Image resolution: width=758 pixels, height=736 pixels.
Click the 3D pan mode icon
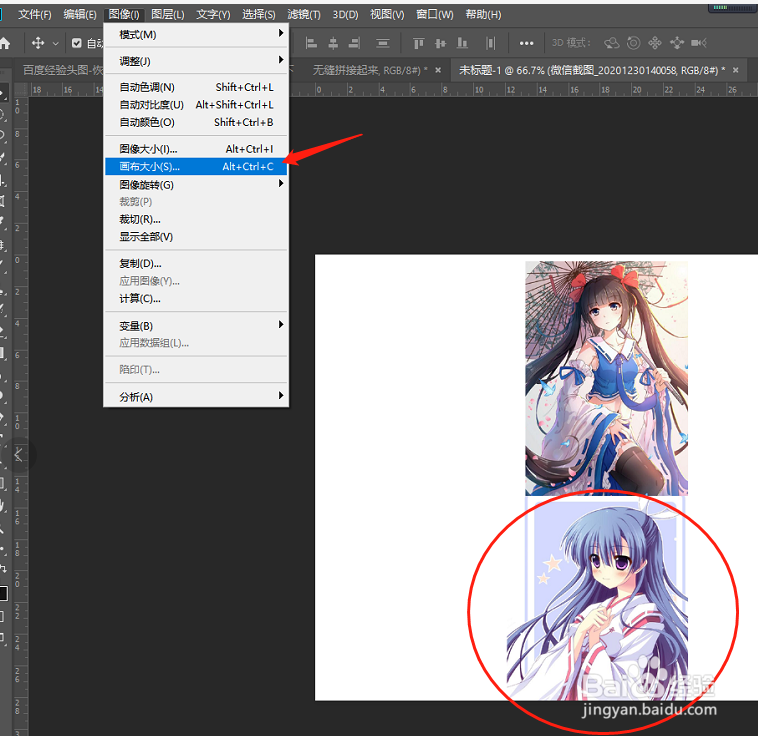coord(655,44)
